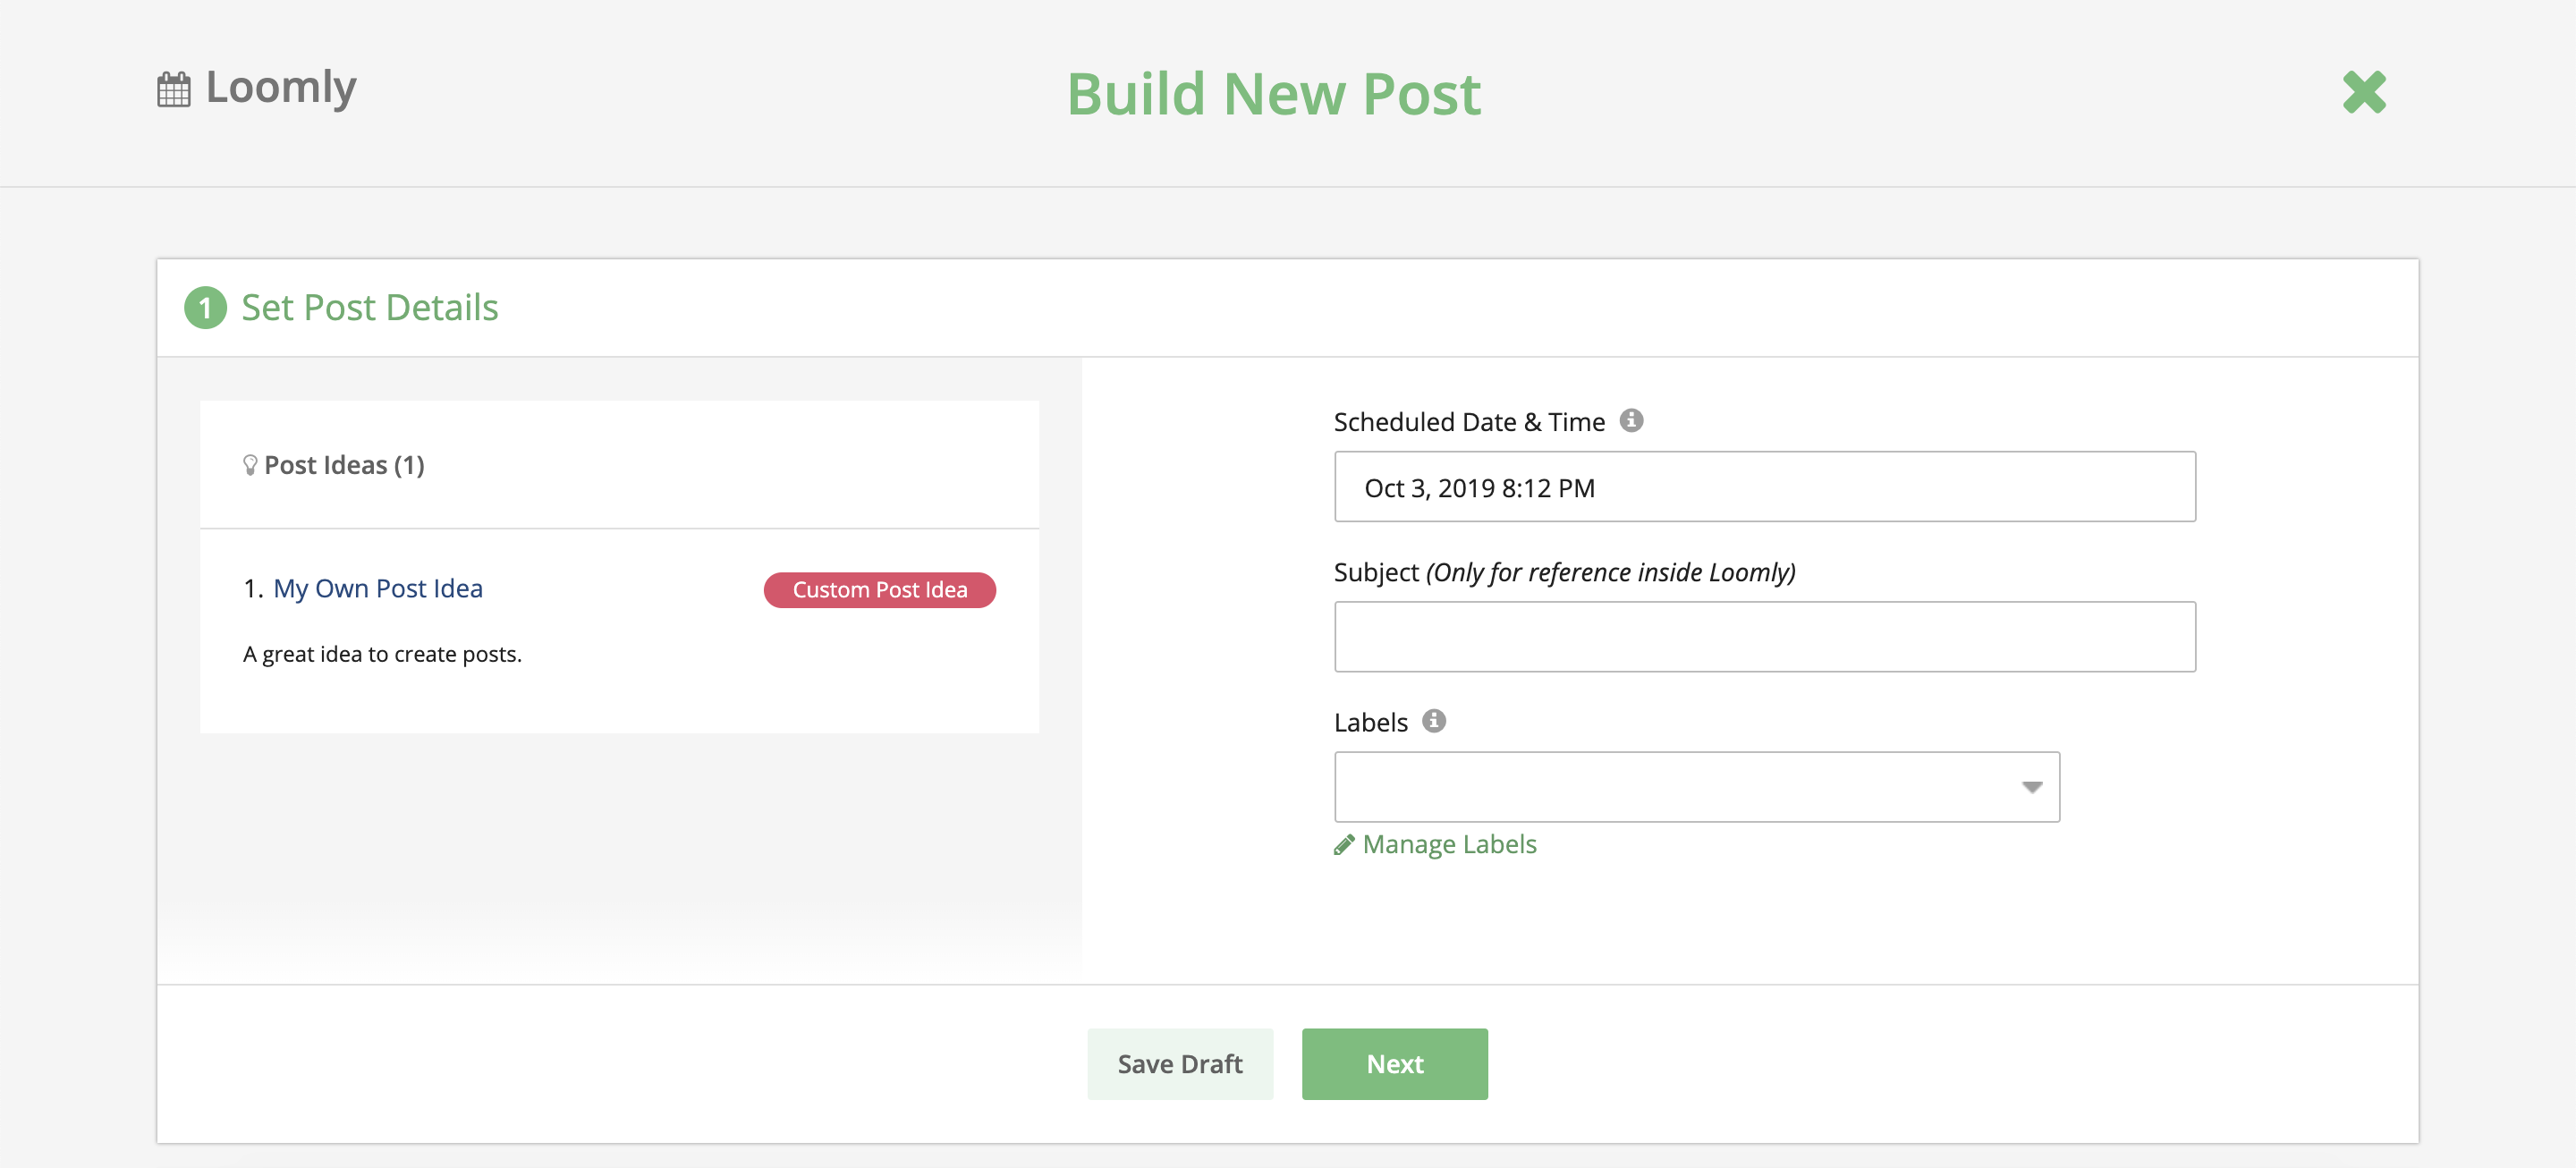Close the Build New Post dialog
Screen dimensions: 2576x1168
2365,93
